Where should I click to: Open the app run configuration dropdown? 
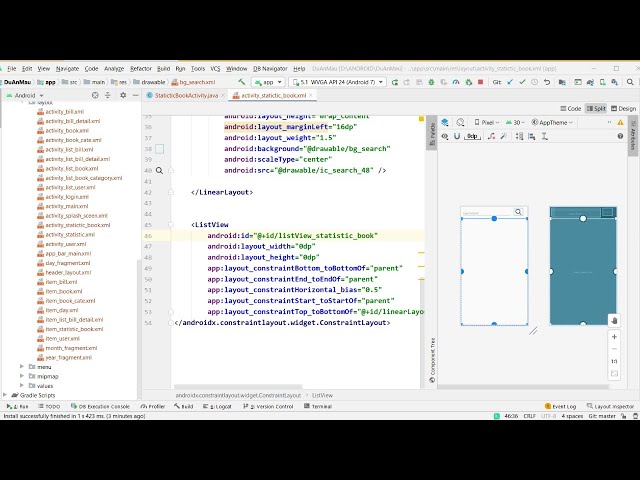(268, 82)
